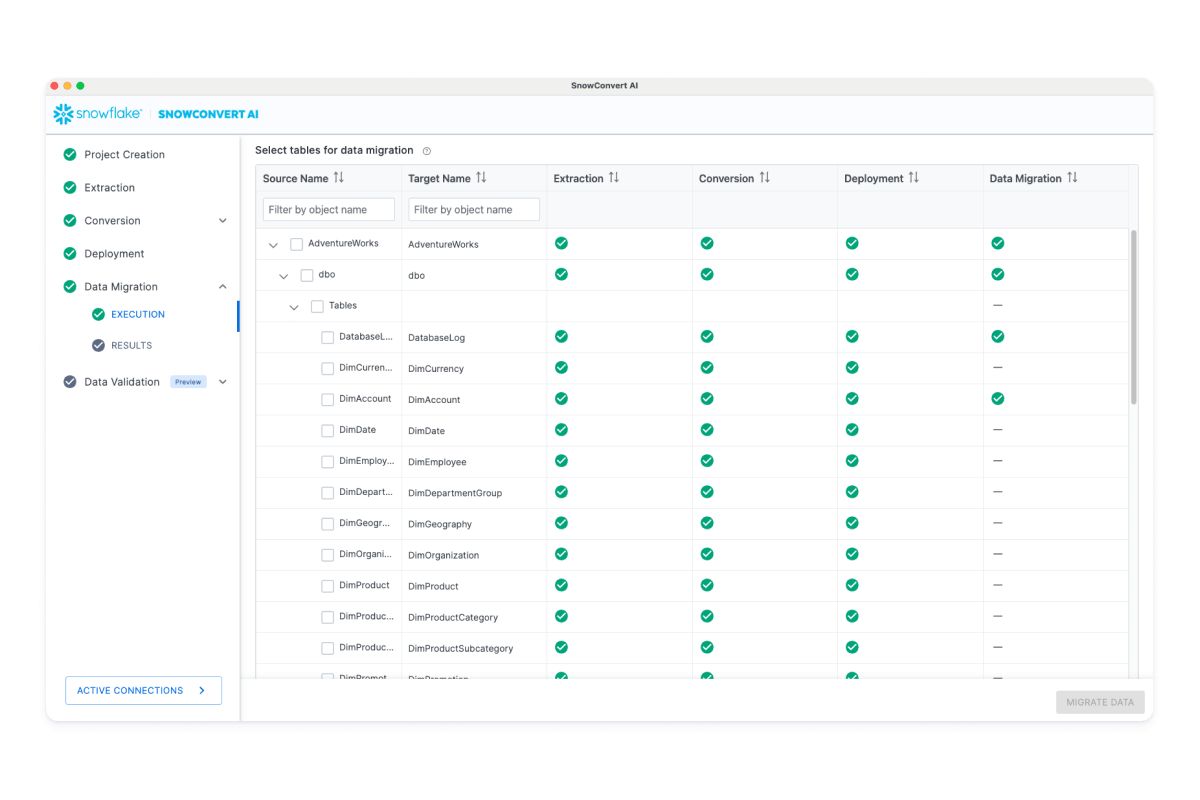Click DimProduct Extraction status check icon

click(x=561, y=584)
